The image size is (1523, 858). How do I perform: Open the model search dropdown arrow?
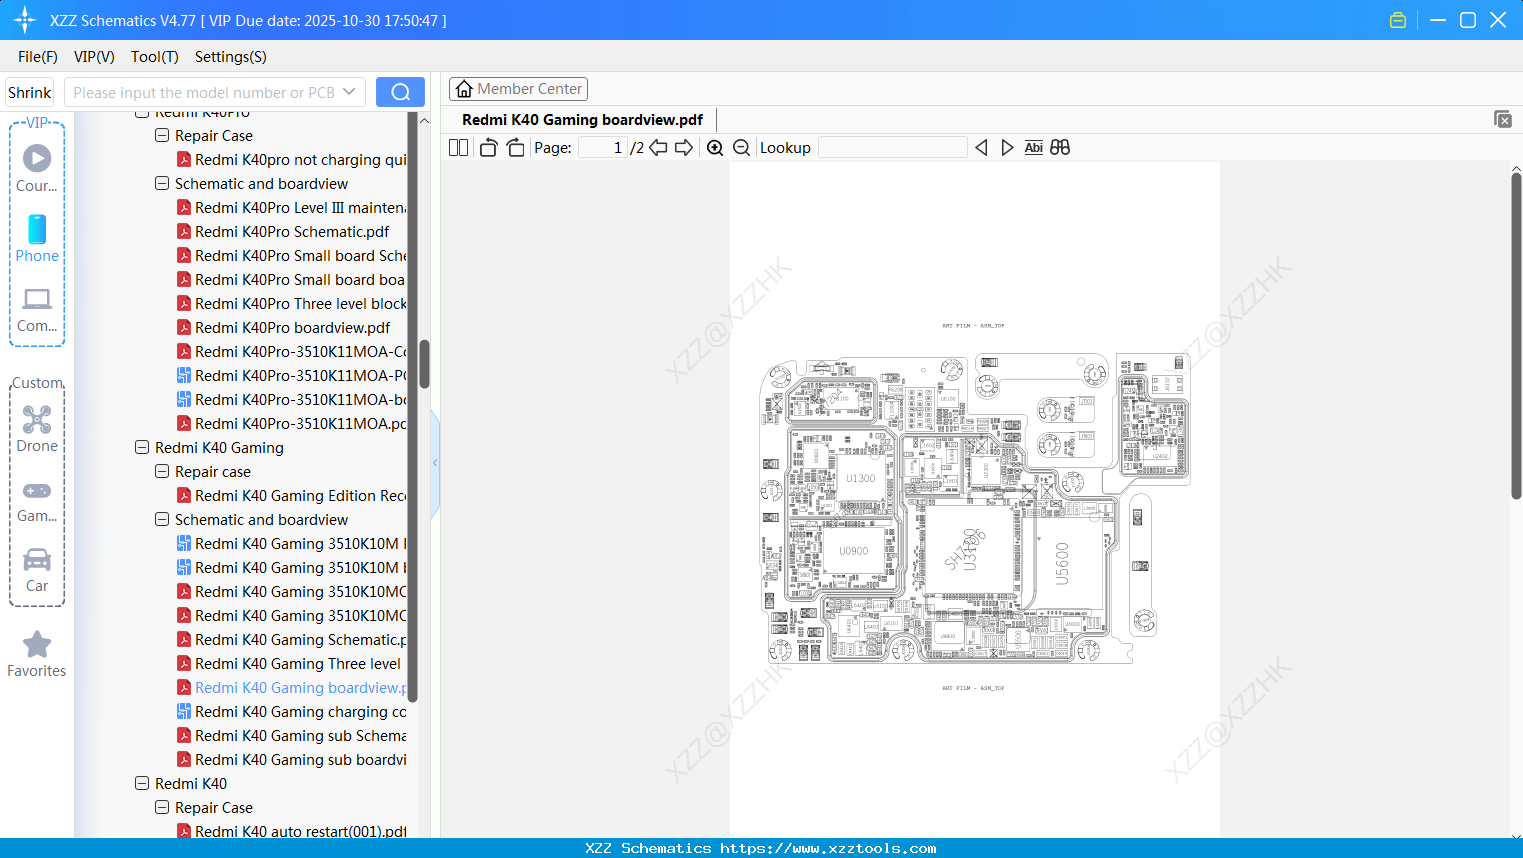point(351,91)
